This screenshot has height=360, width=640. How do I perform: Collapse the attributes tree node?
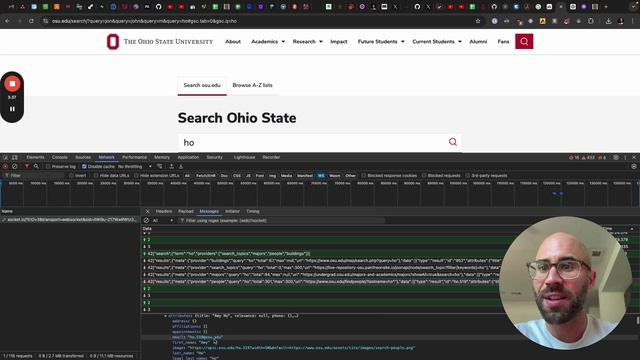click(165, 316)
